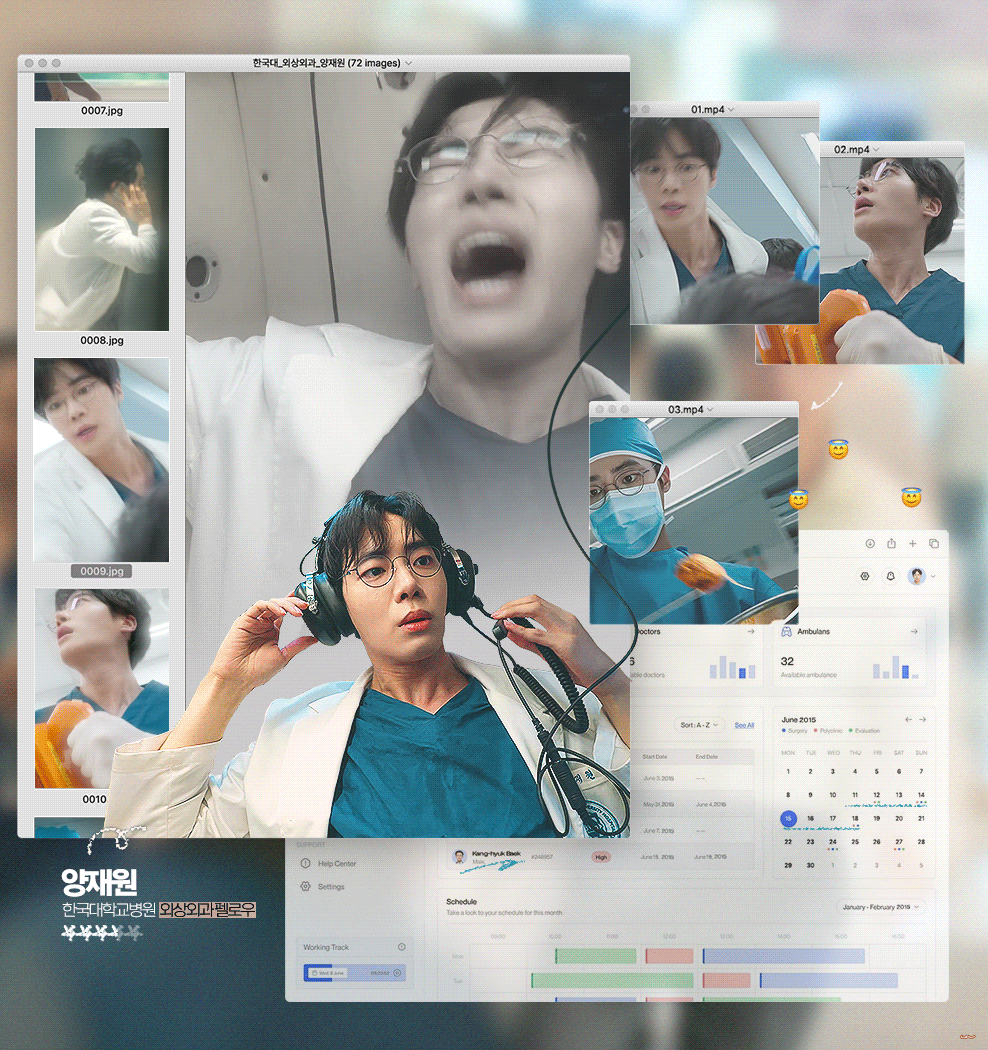988x1050 pixels.
Task: Click the plus icon to add new
Action: coord(912,544)
